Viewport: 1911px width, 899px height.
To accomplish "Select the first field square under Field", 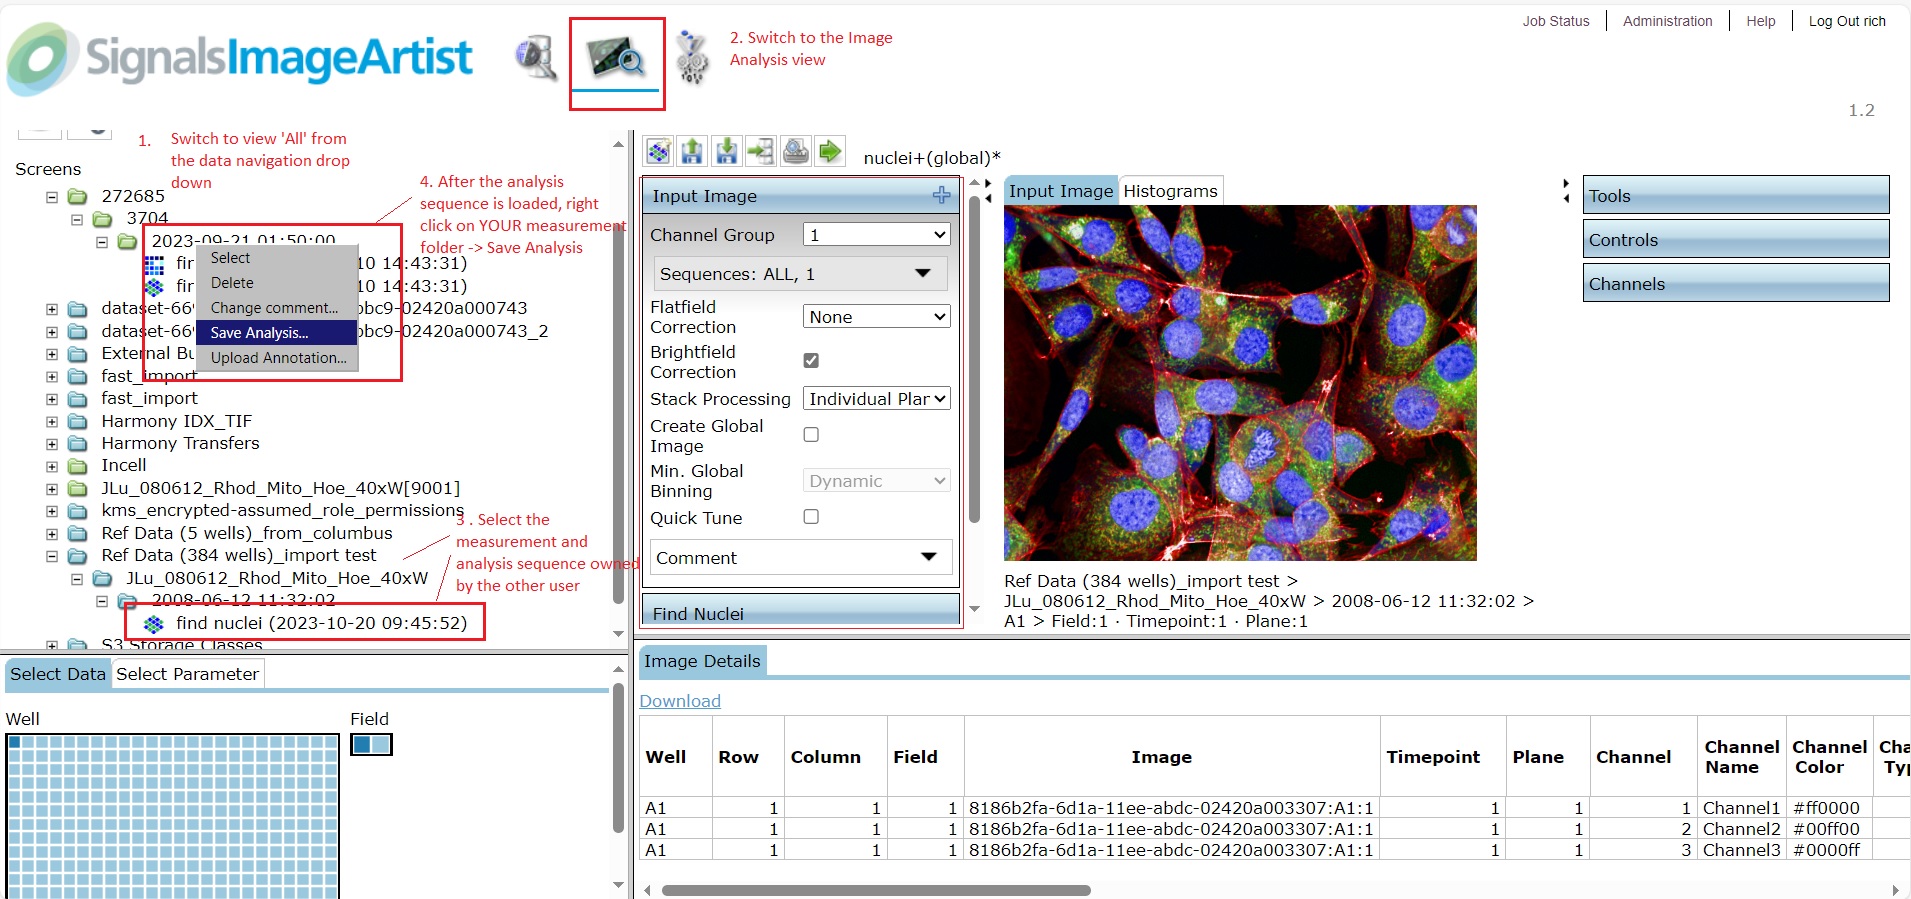I will coord(362,745).
